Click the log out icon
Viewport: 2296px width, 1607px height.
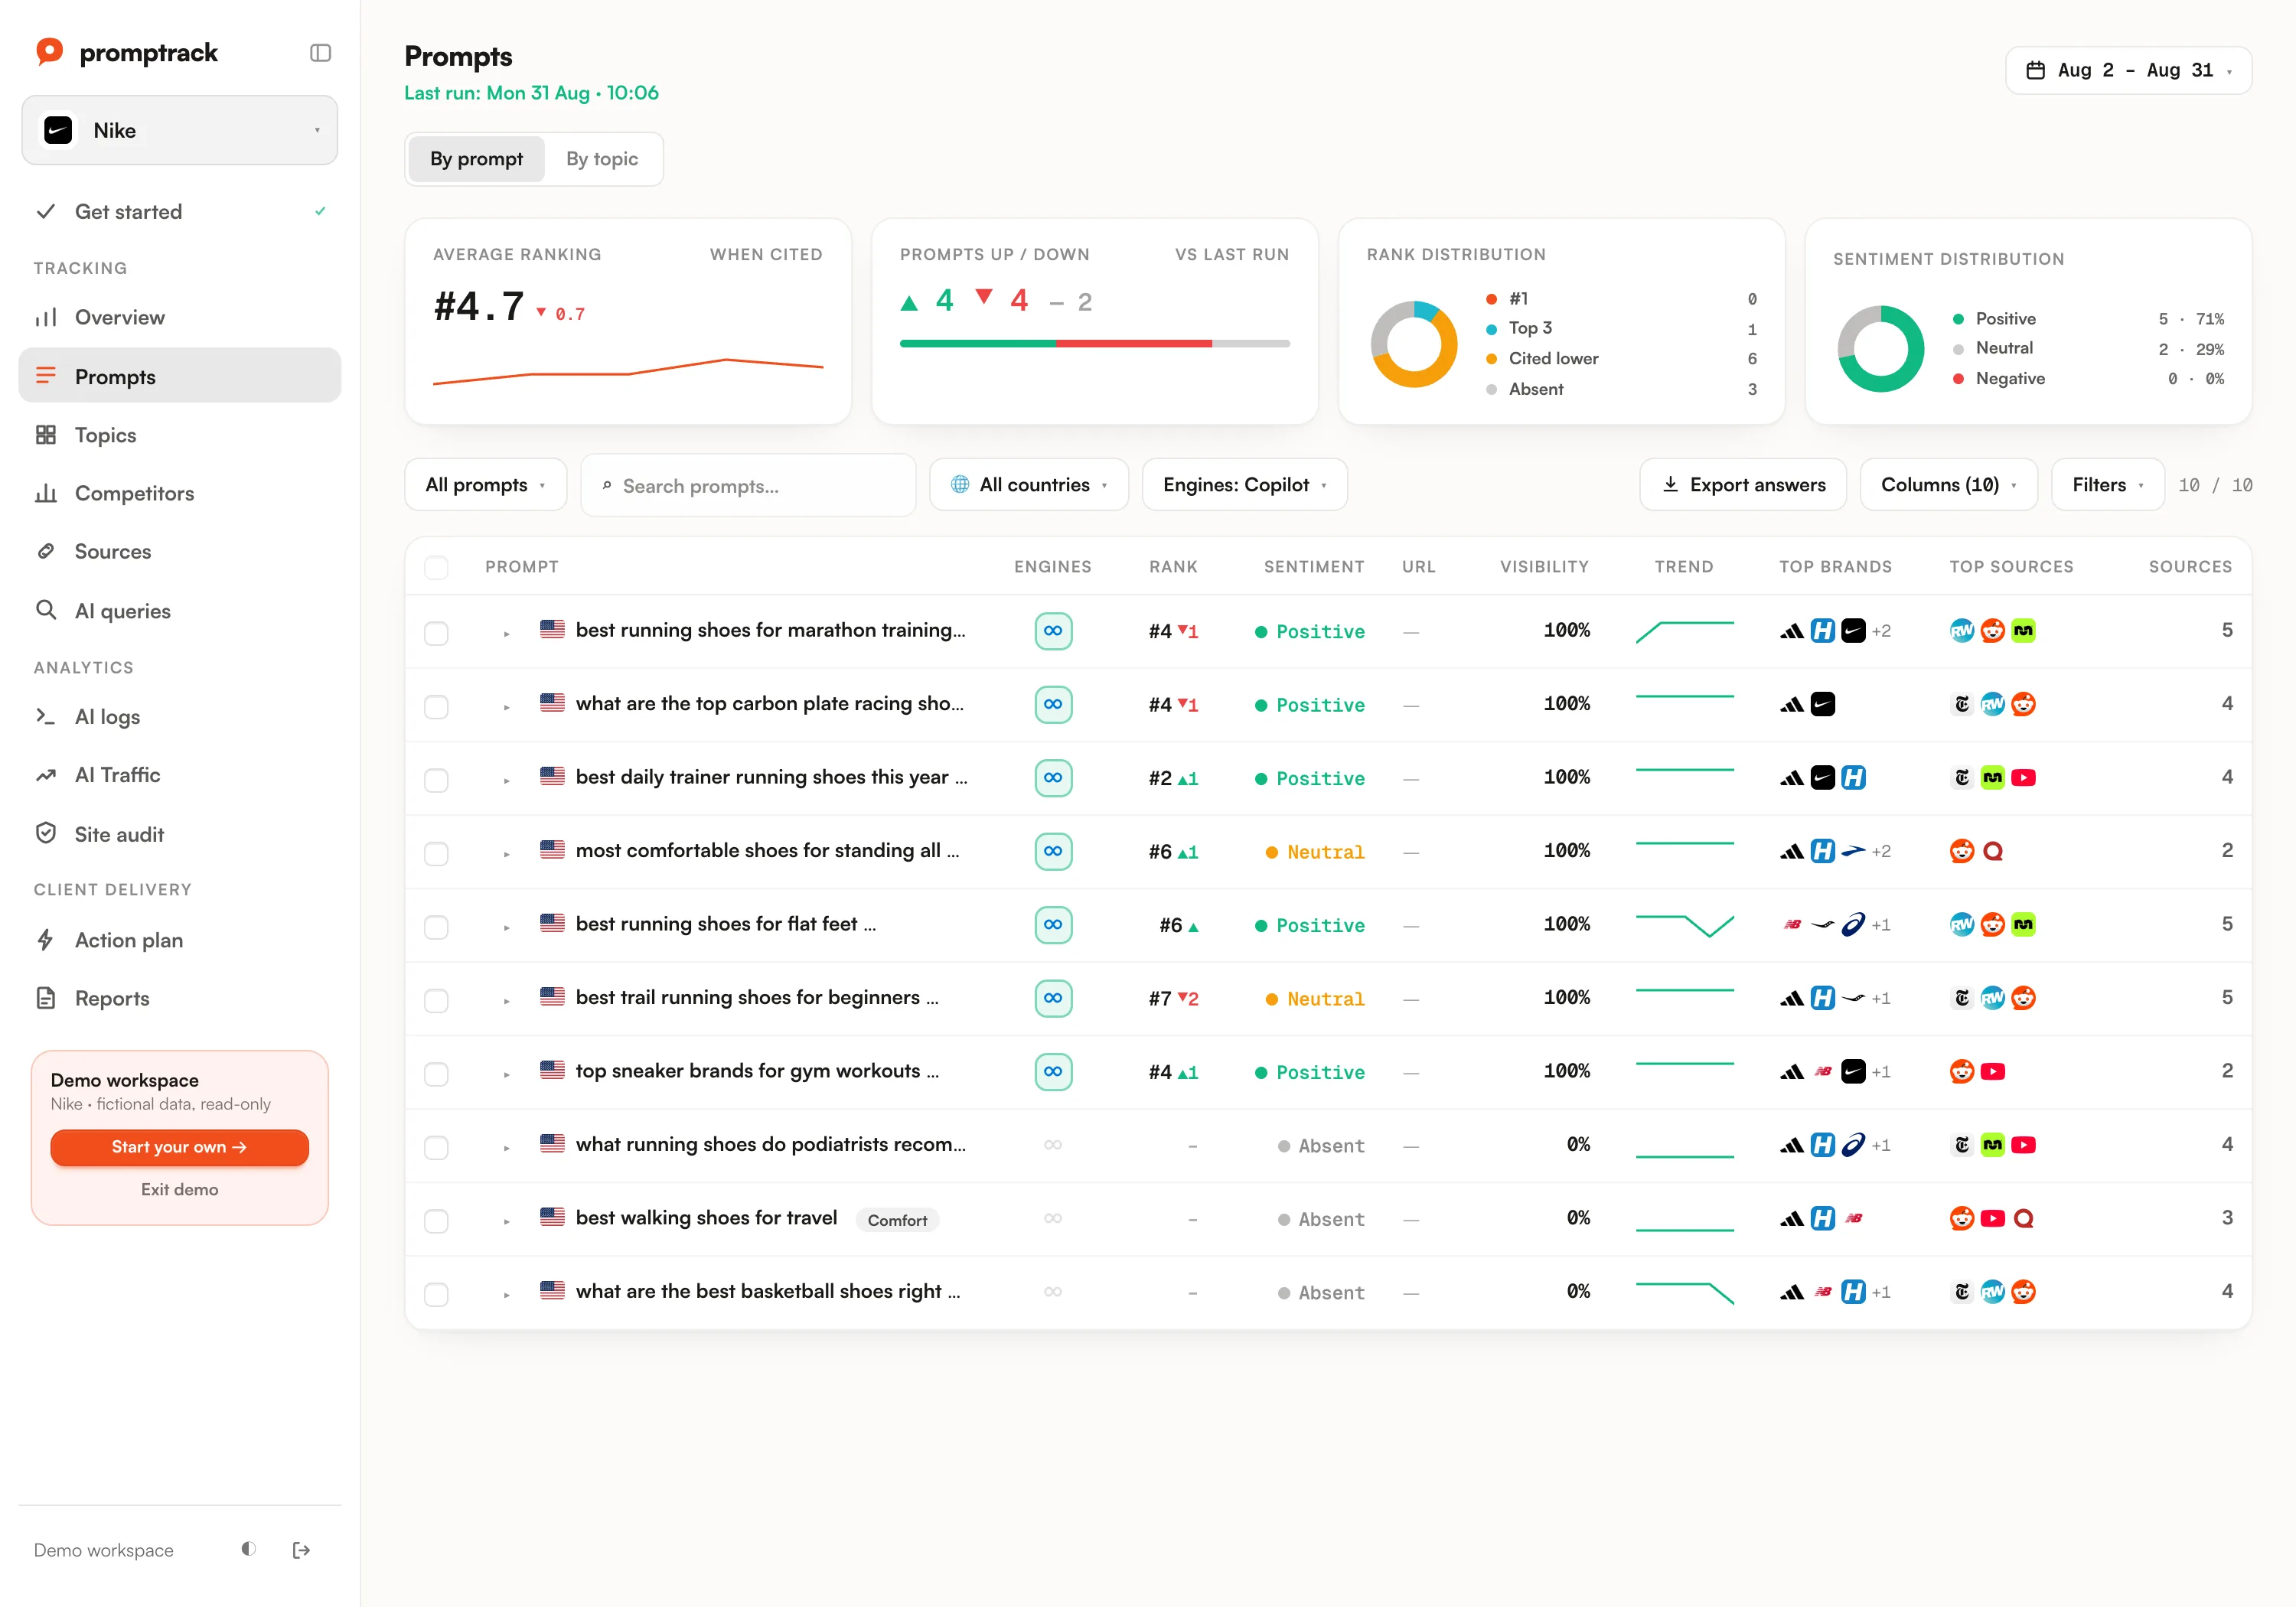[x=301, y=1550]
